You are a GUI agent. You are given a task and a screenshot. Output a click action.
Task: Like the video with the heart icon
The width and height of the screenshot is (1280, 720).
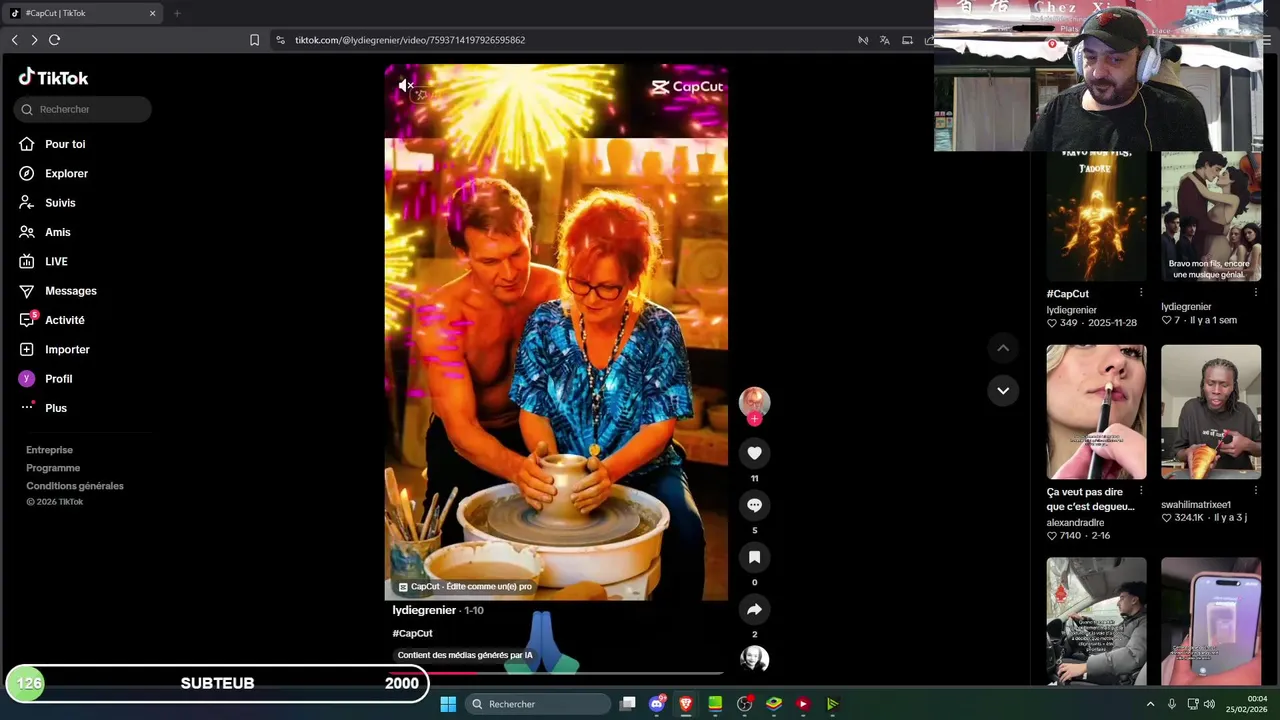754,453
